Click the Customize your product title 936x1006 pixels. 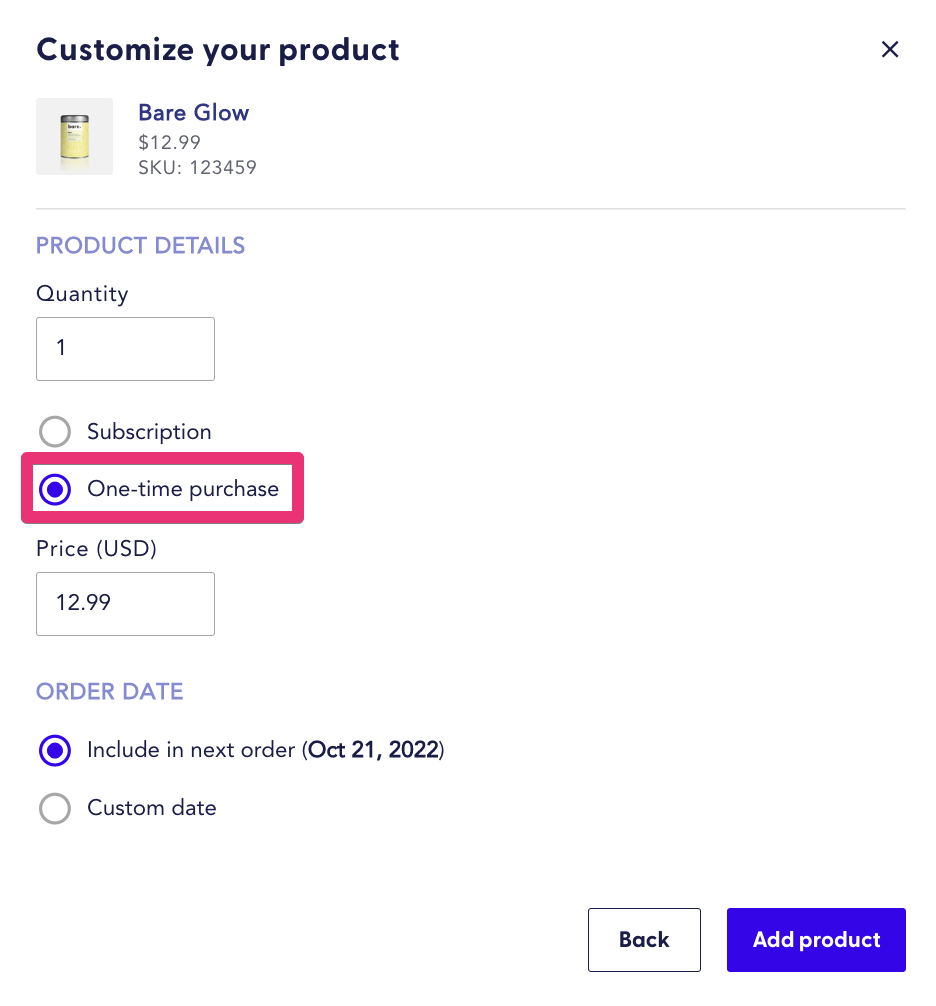(x=217, y=49)
